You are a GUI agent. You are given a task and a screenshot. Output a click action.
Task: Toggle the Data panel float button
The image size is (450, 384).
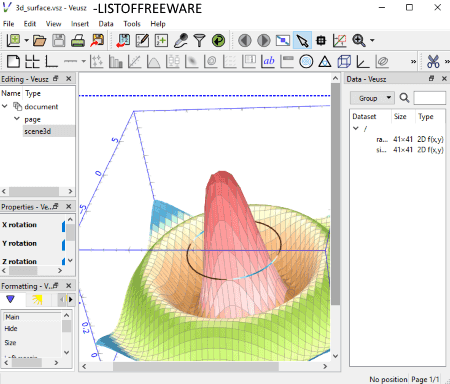431,79
